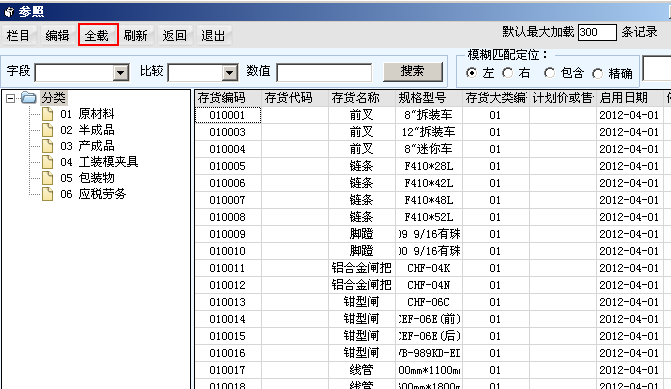The image size is (671, 389).
Task: Click the document icon beside 应税劳务
Action: [x=48, y=194]
